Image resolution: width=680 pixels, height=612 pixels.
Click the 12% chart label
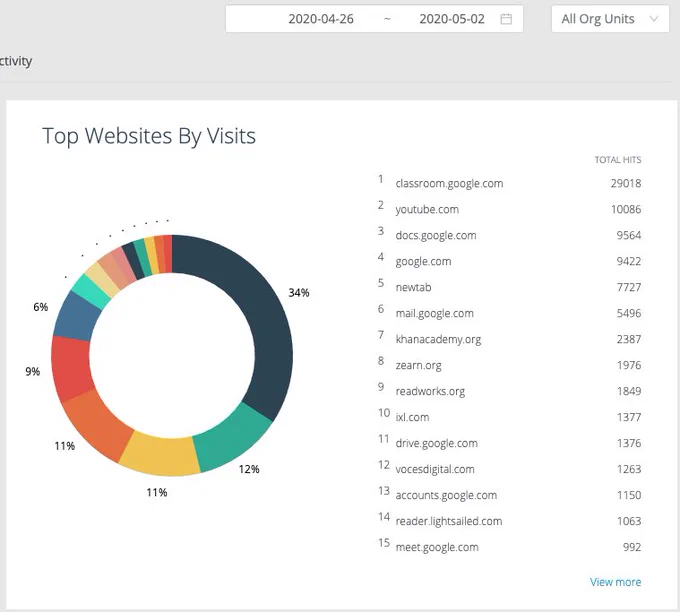[x=249, y=469]
